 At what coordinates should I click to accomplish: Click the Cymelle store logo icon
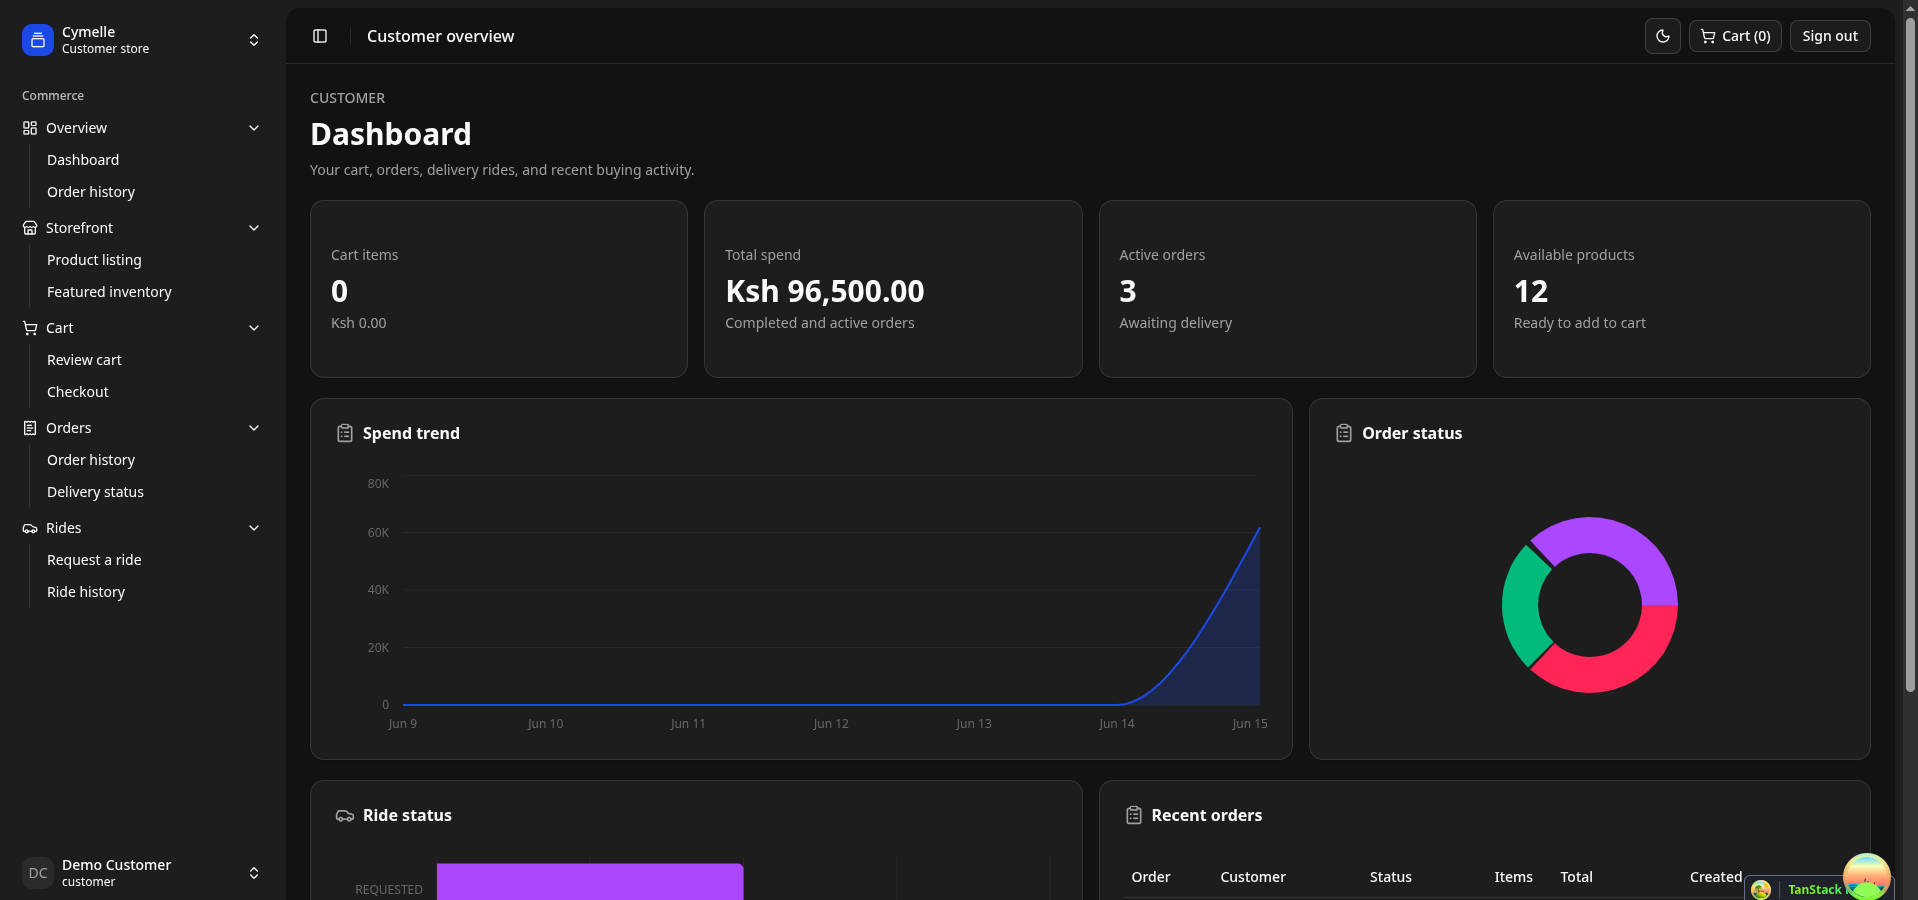[x=38, y=40]
